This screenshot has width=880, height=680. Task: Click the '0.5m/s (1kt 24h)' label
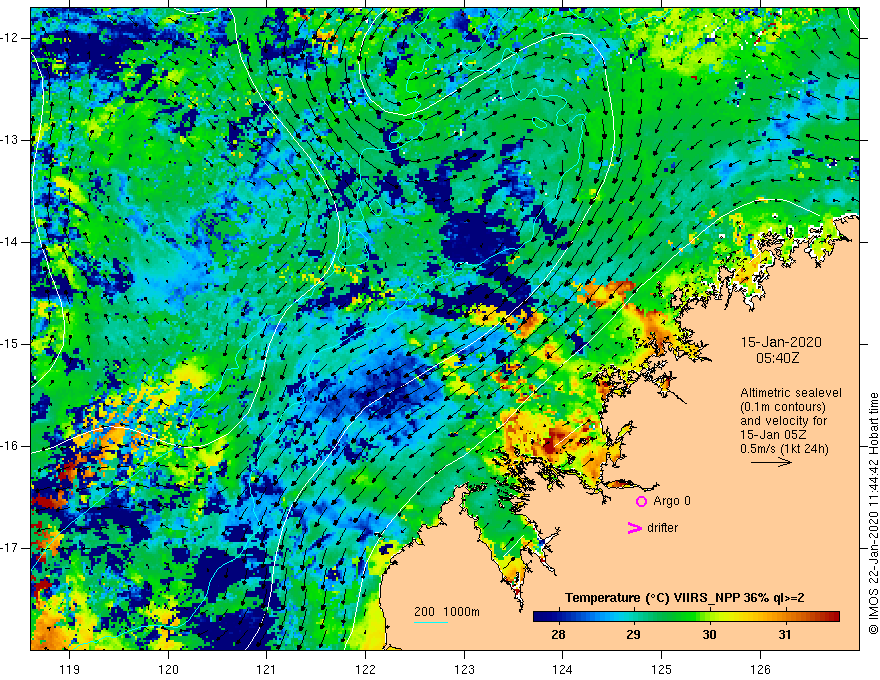[784, 448]
